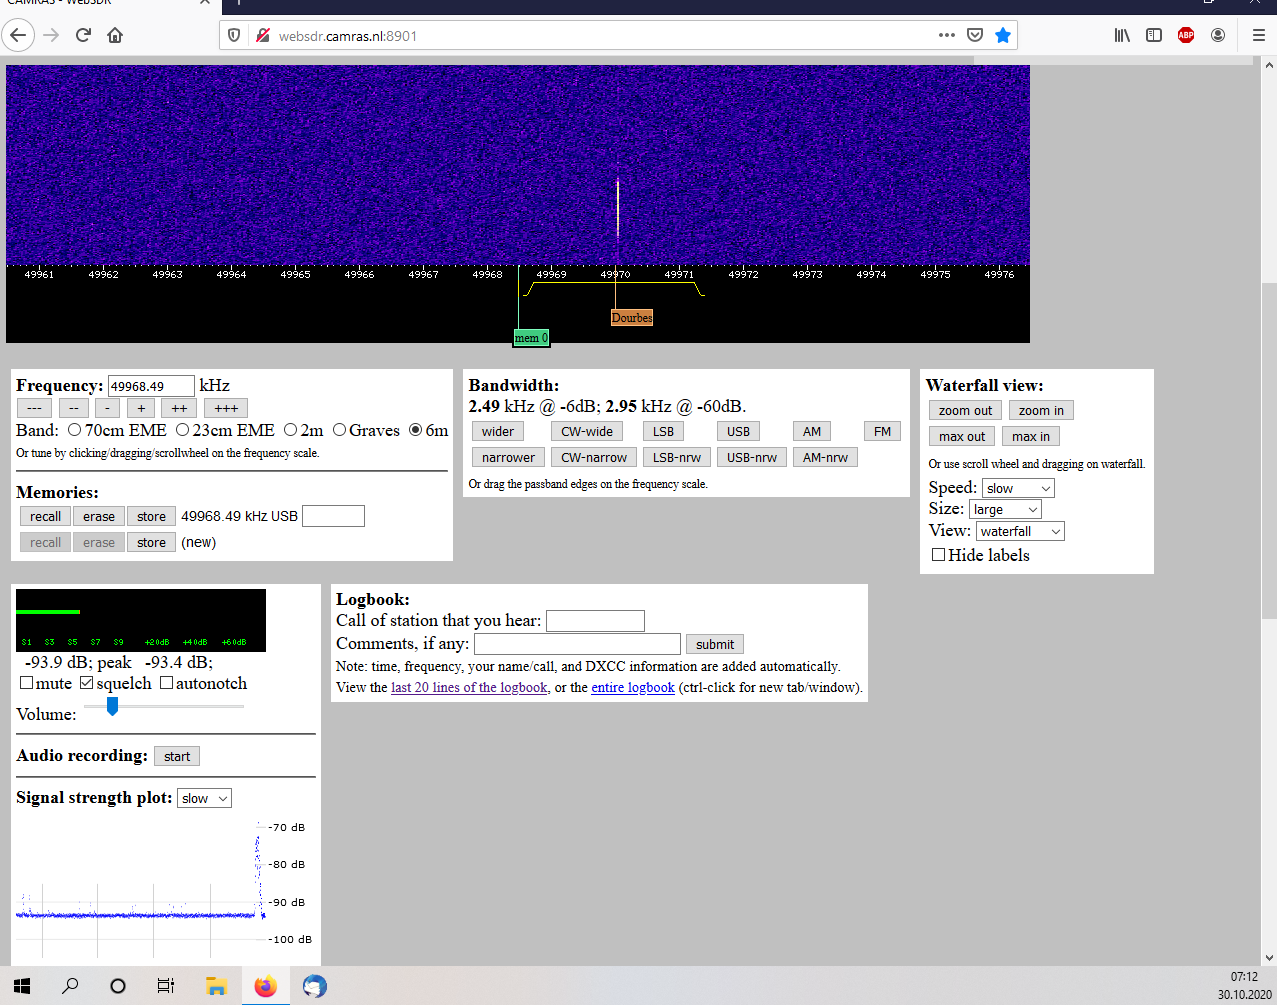This screenshot has height=1005, width=1277.
Task: Open the Adblock Plus extension icon
Action: tap(1186, 35)
